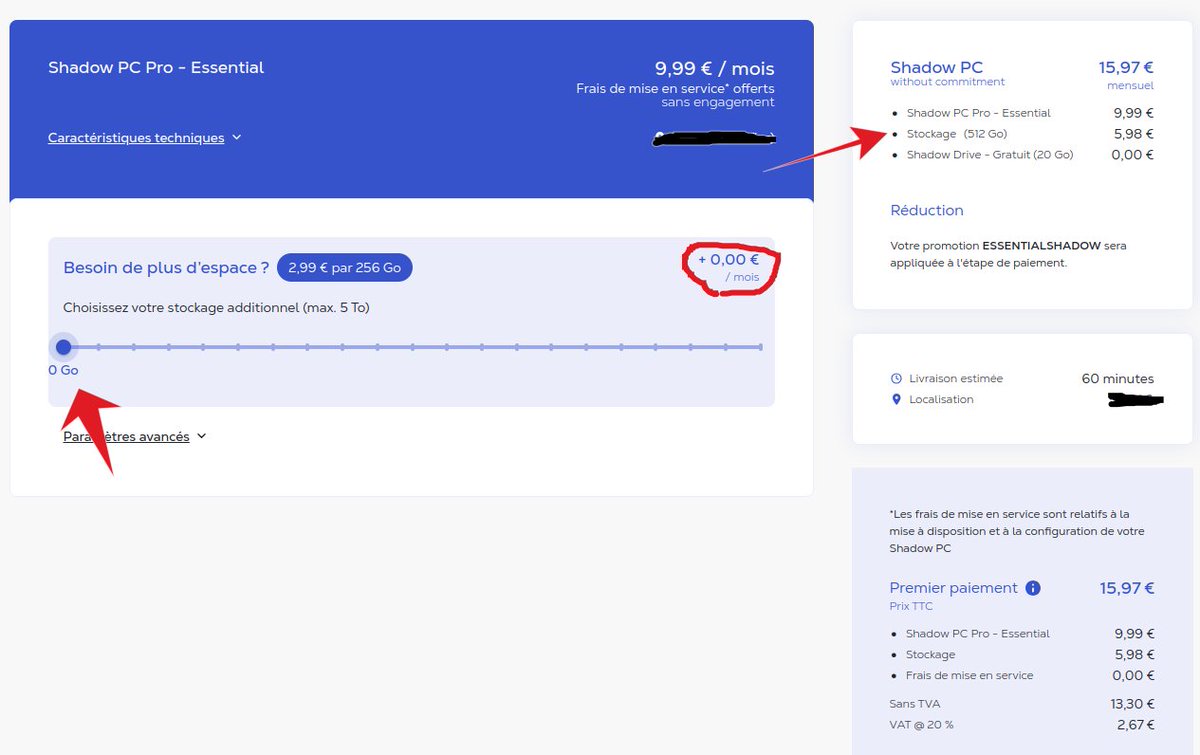Image resolution: width=1200 pixels, height=755 pixels.
Task: Click the location pin icon beside Localisation
Action: [x=896, y=400]
